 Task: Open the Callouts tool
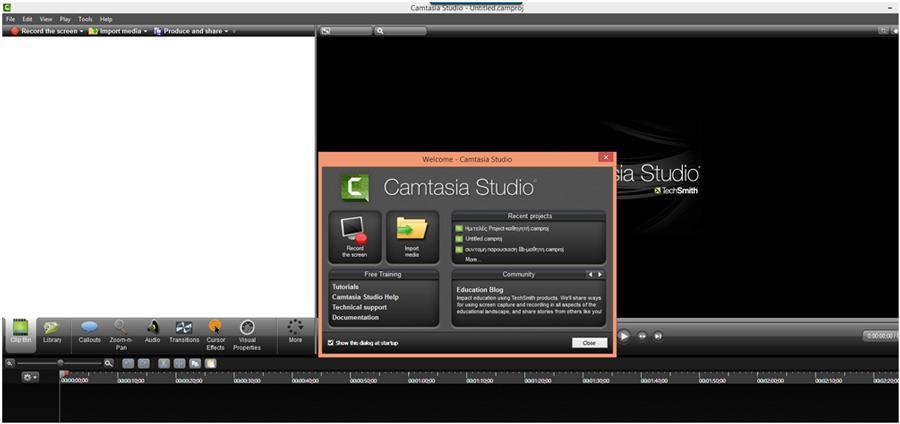pos(89,332)
